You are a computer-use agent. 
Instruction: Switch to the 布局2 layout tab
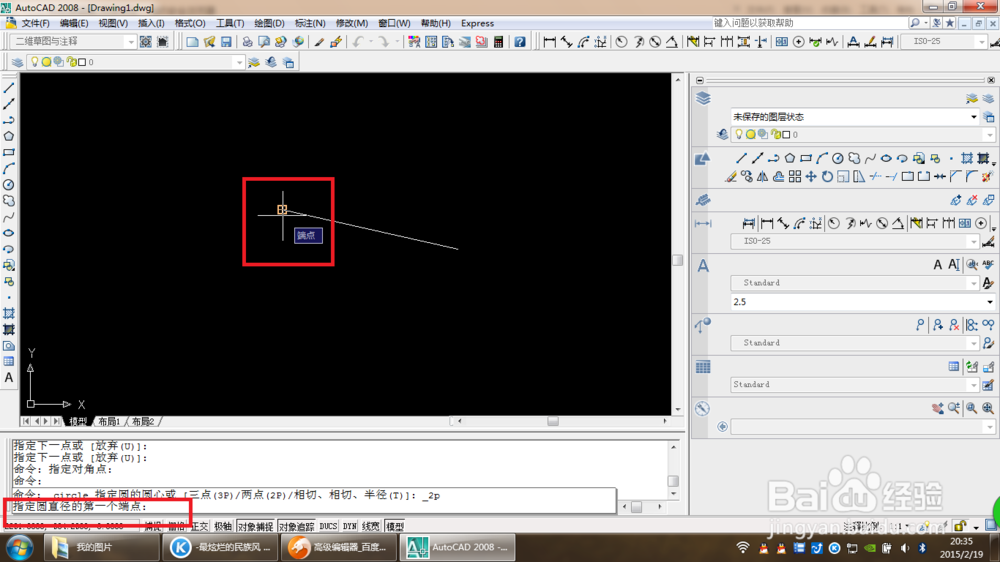(x=143, y=421)
